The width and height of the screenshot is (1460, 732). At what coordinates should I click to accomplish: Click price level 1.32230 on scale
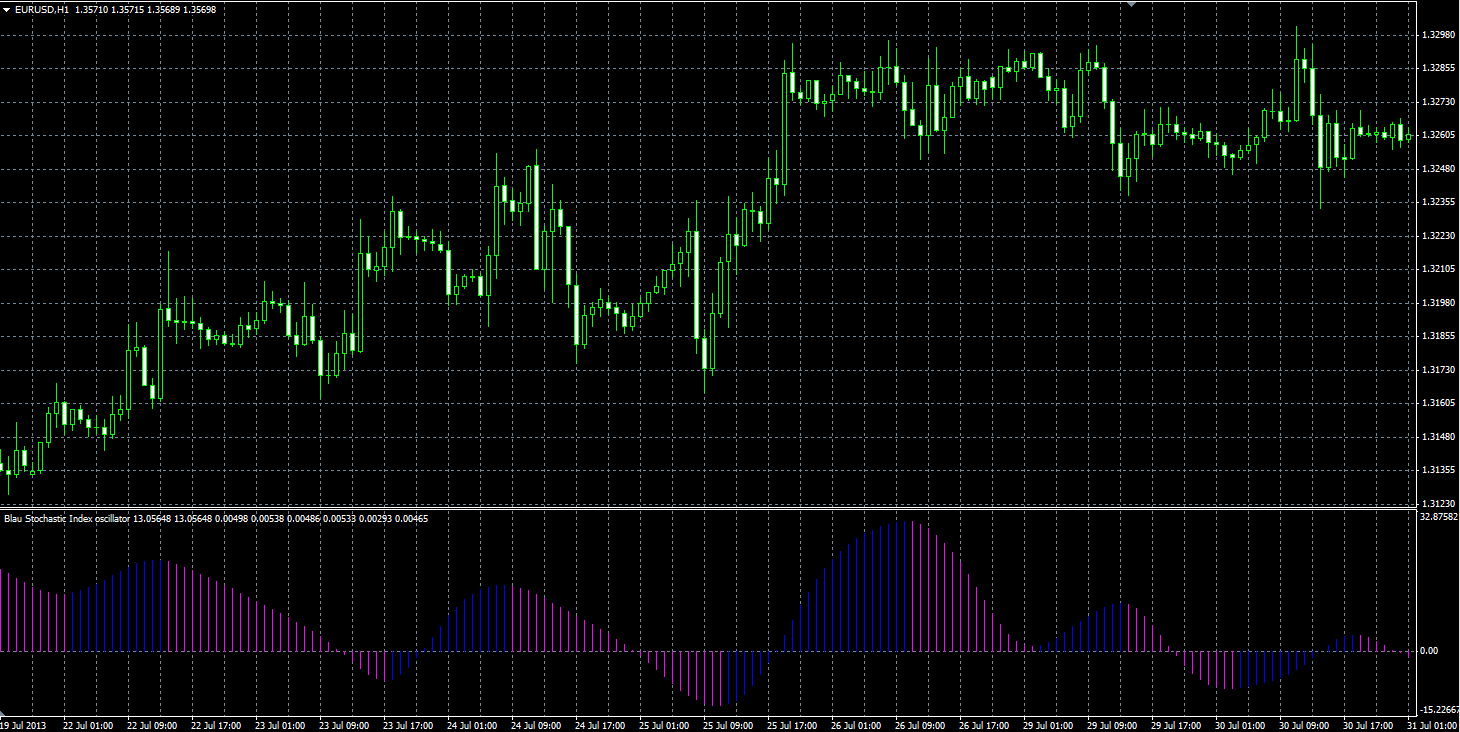pyautogui.click(x=1437, y=236)
